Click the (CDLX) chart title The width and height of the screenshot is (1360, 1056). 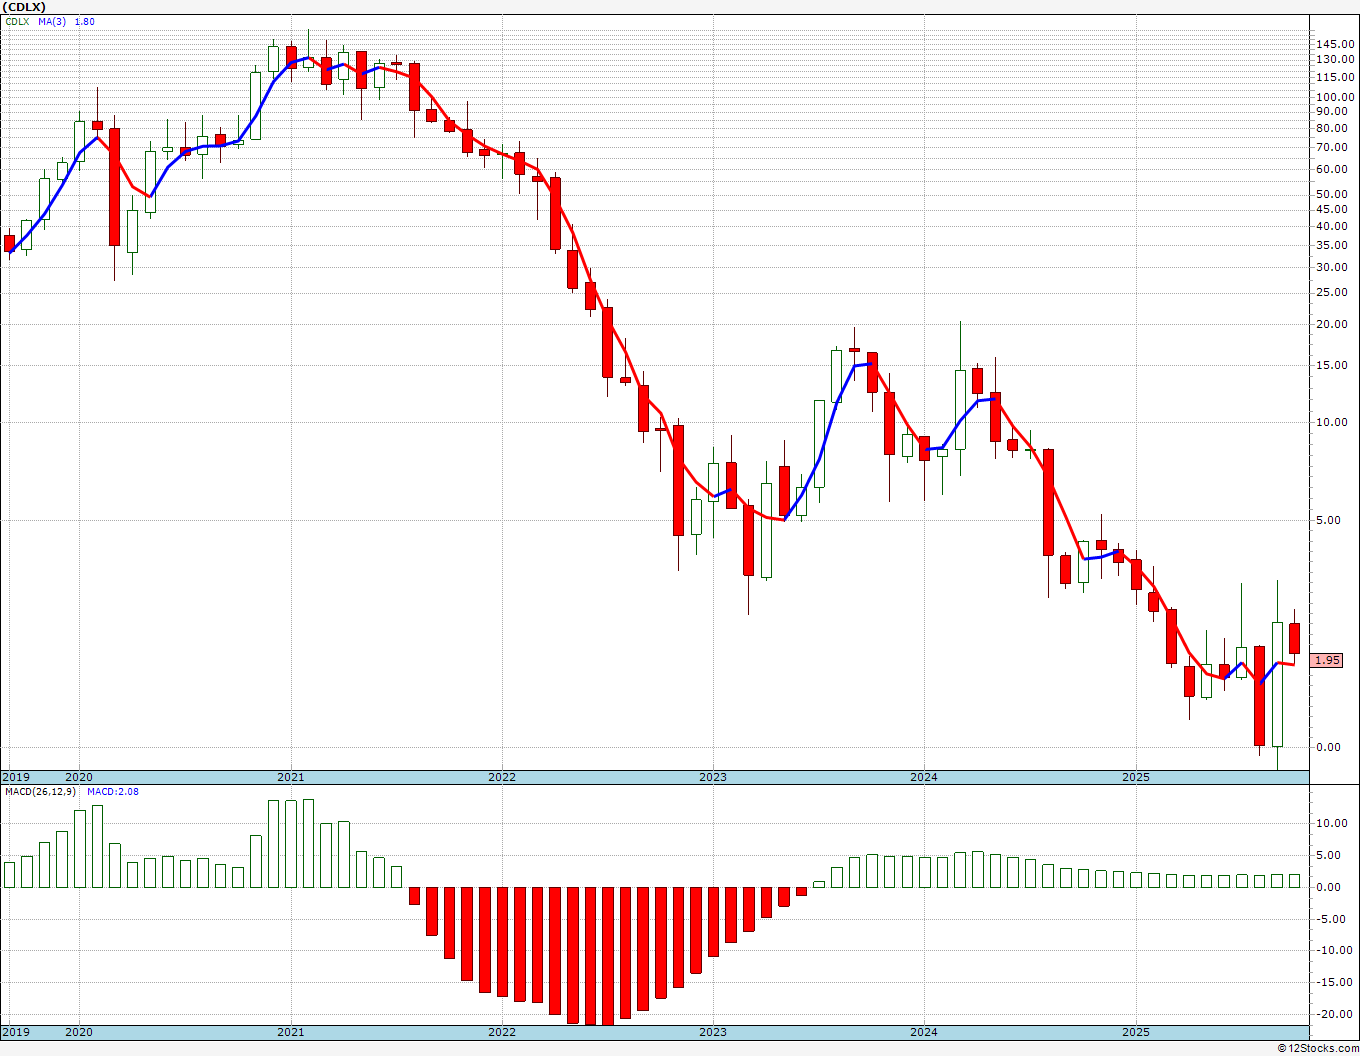[24, 7]
